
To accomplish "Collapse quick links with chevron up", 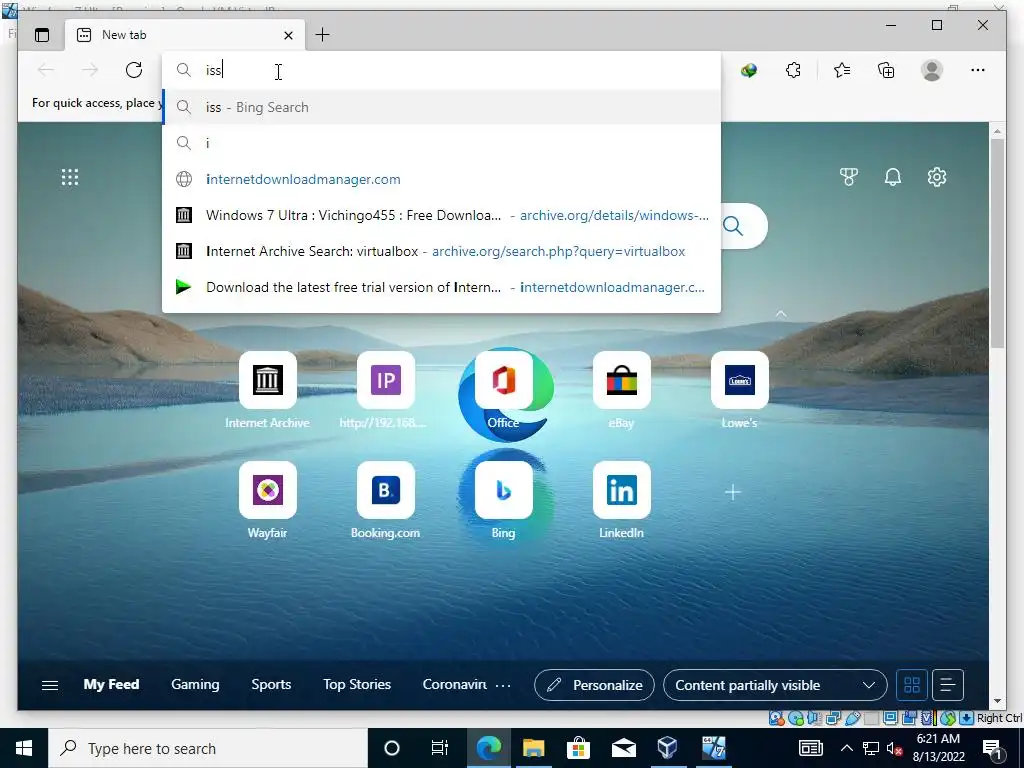I will click(780, 314).
